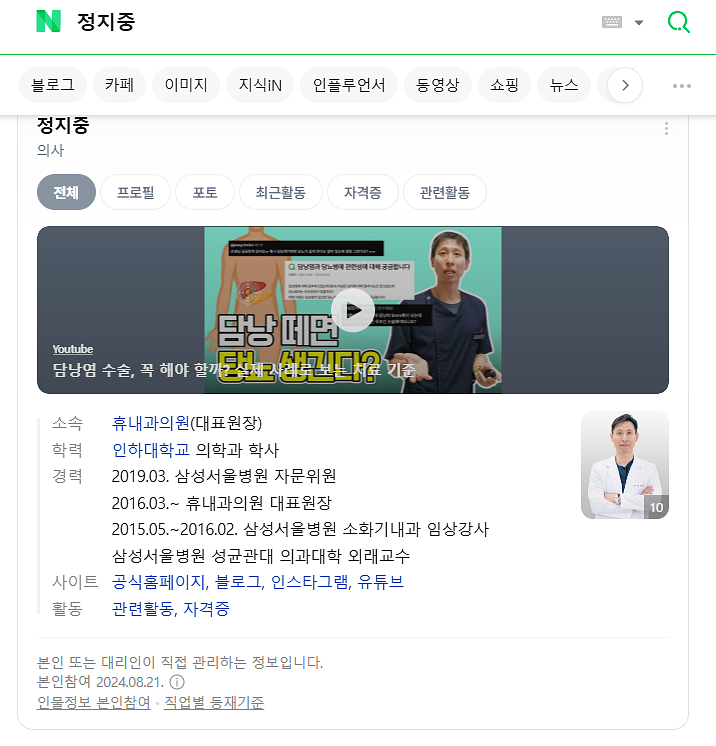
Task: Select the 최근활동 filter chip
Action: (281, 192)
